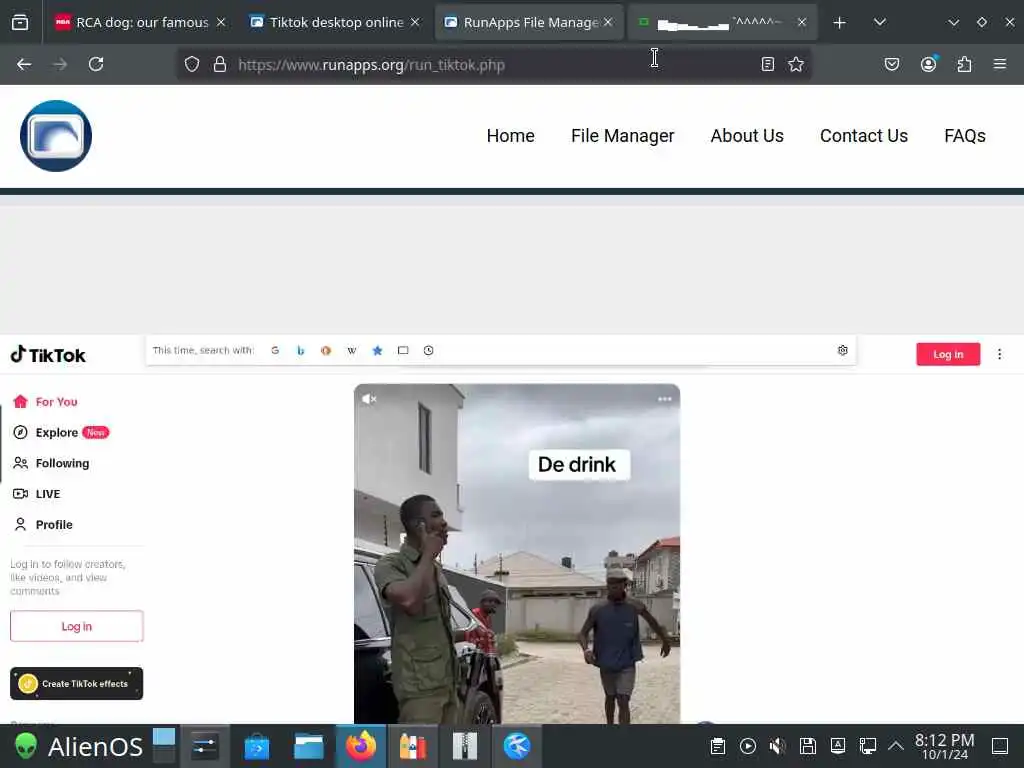Click Create TikTok effects
The width and height of the screenshot is (1024, 768).
point(76,684)
